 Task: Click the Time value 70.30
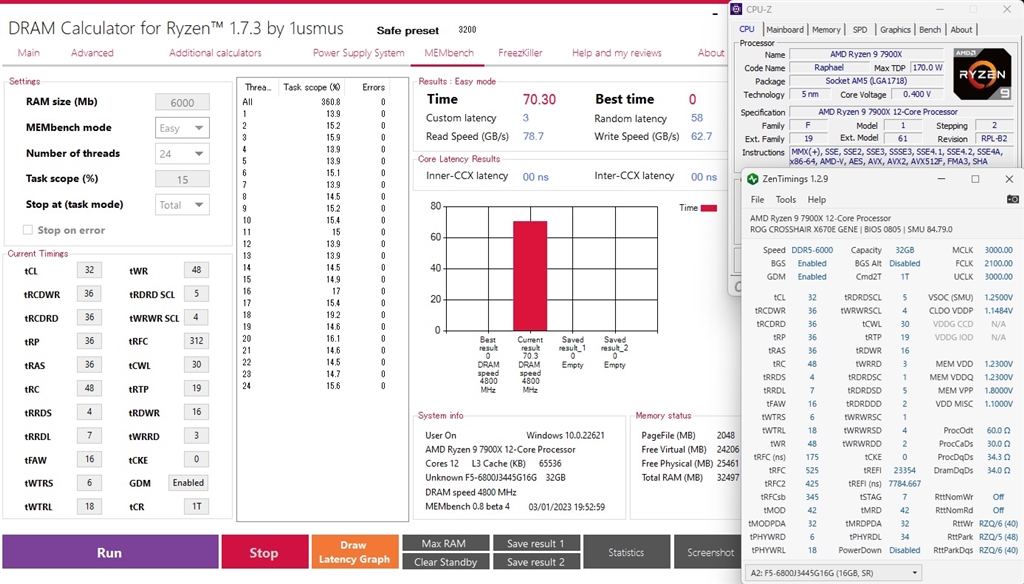[539, 99]
